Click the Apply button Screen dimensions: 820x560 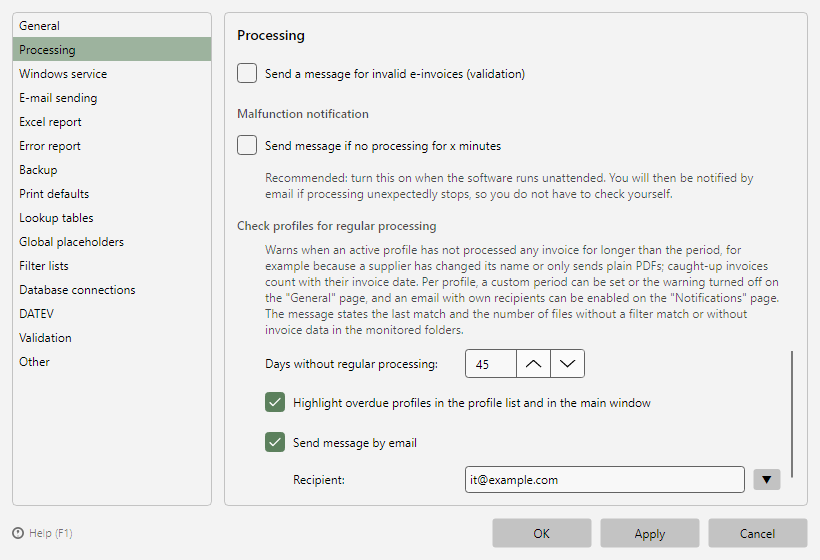pyautogui.click(x=650, y=533)
